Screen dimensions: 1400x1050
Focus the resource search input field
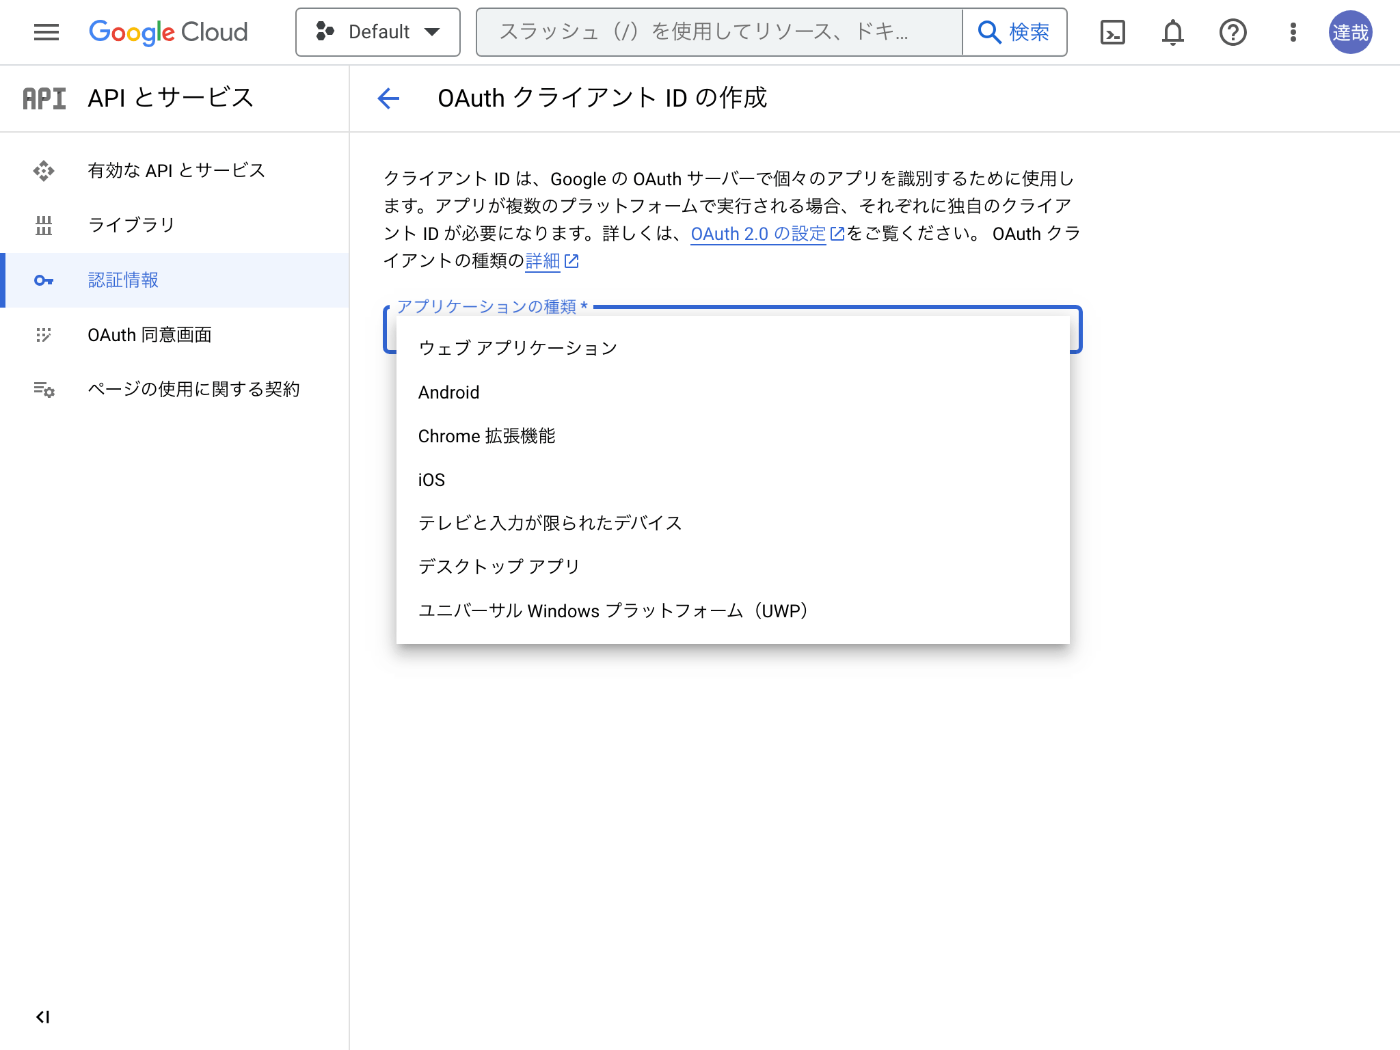[719, 32]
